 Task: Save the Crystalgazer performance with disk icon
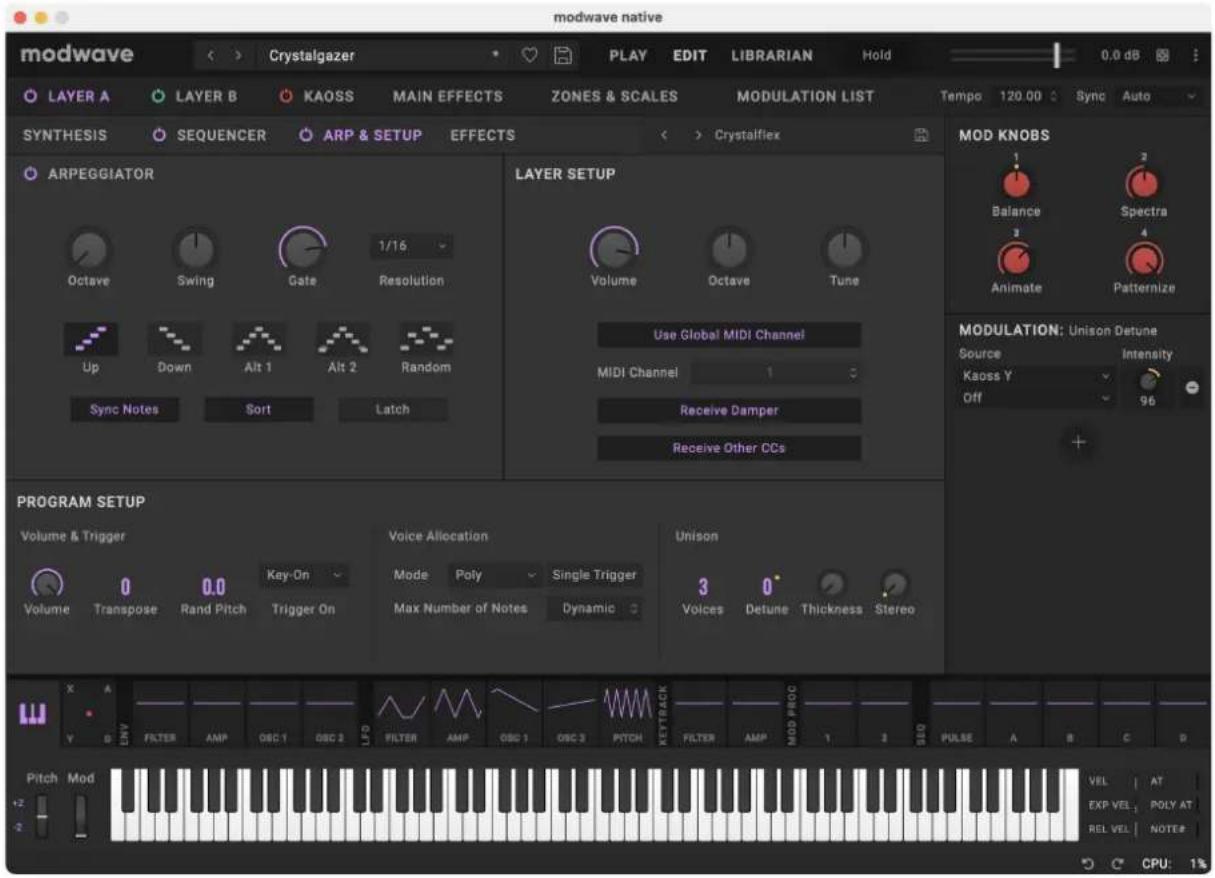(563, 56)
